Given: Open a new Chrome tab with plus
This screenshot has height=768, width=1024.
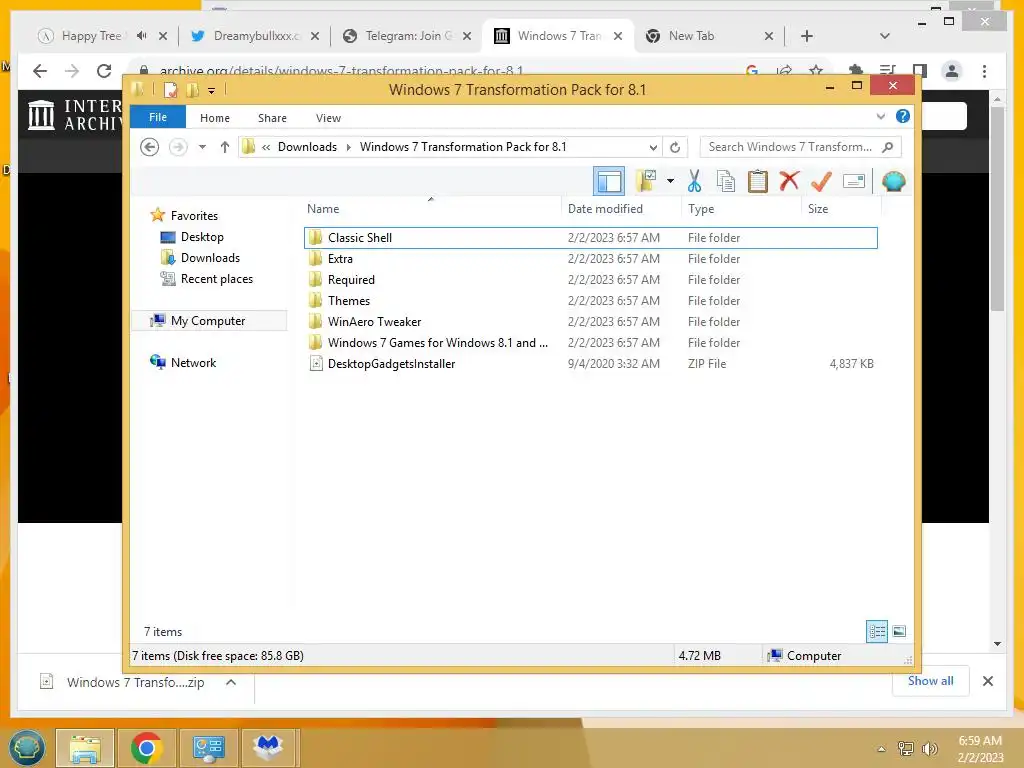Looking at the screenshot, I should pos(807,36).
